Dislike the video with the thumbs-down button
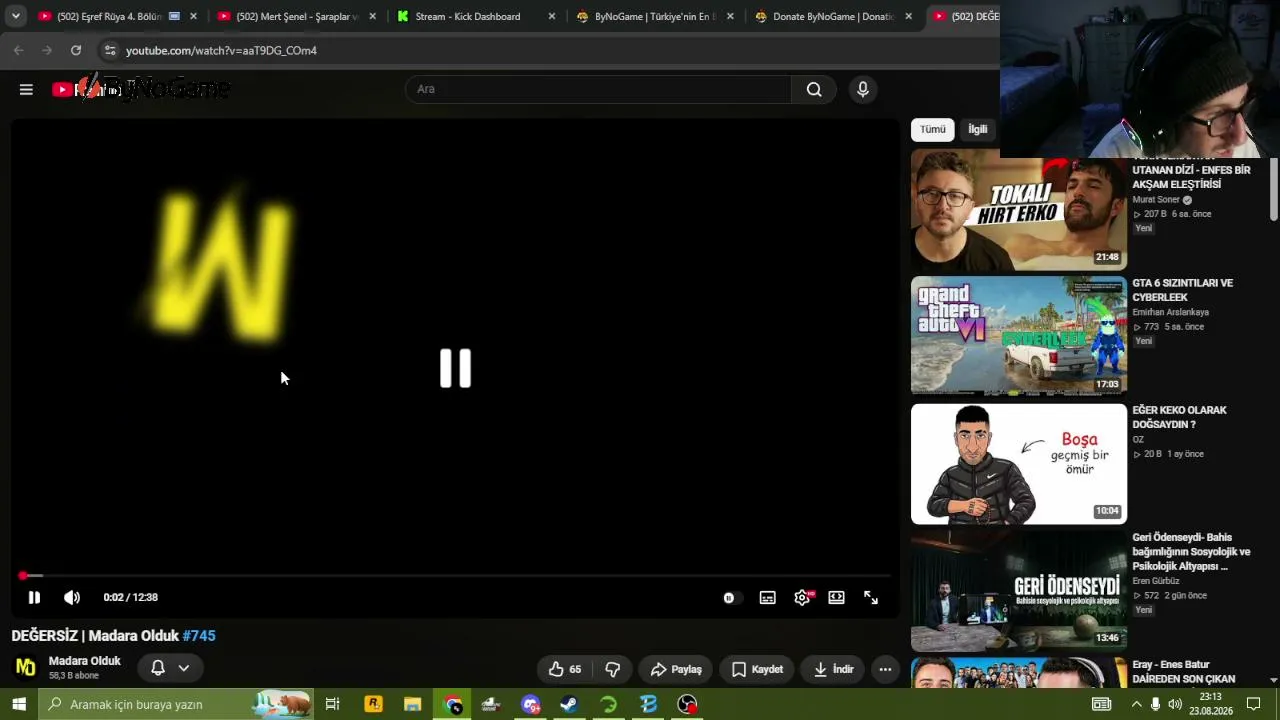This screenshot has width=1280, height=720. click(613, 669)
